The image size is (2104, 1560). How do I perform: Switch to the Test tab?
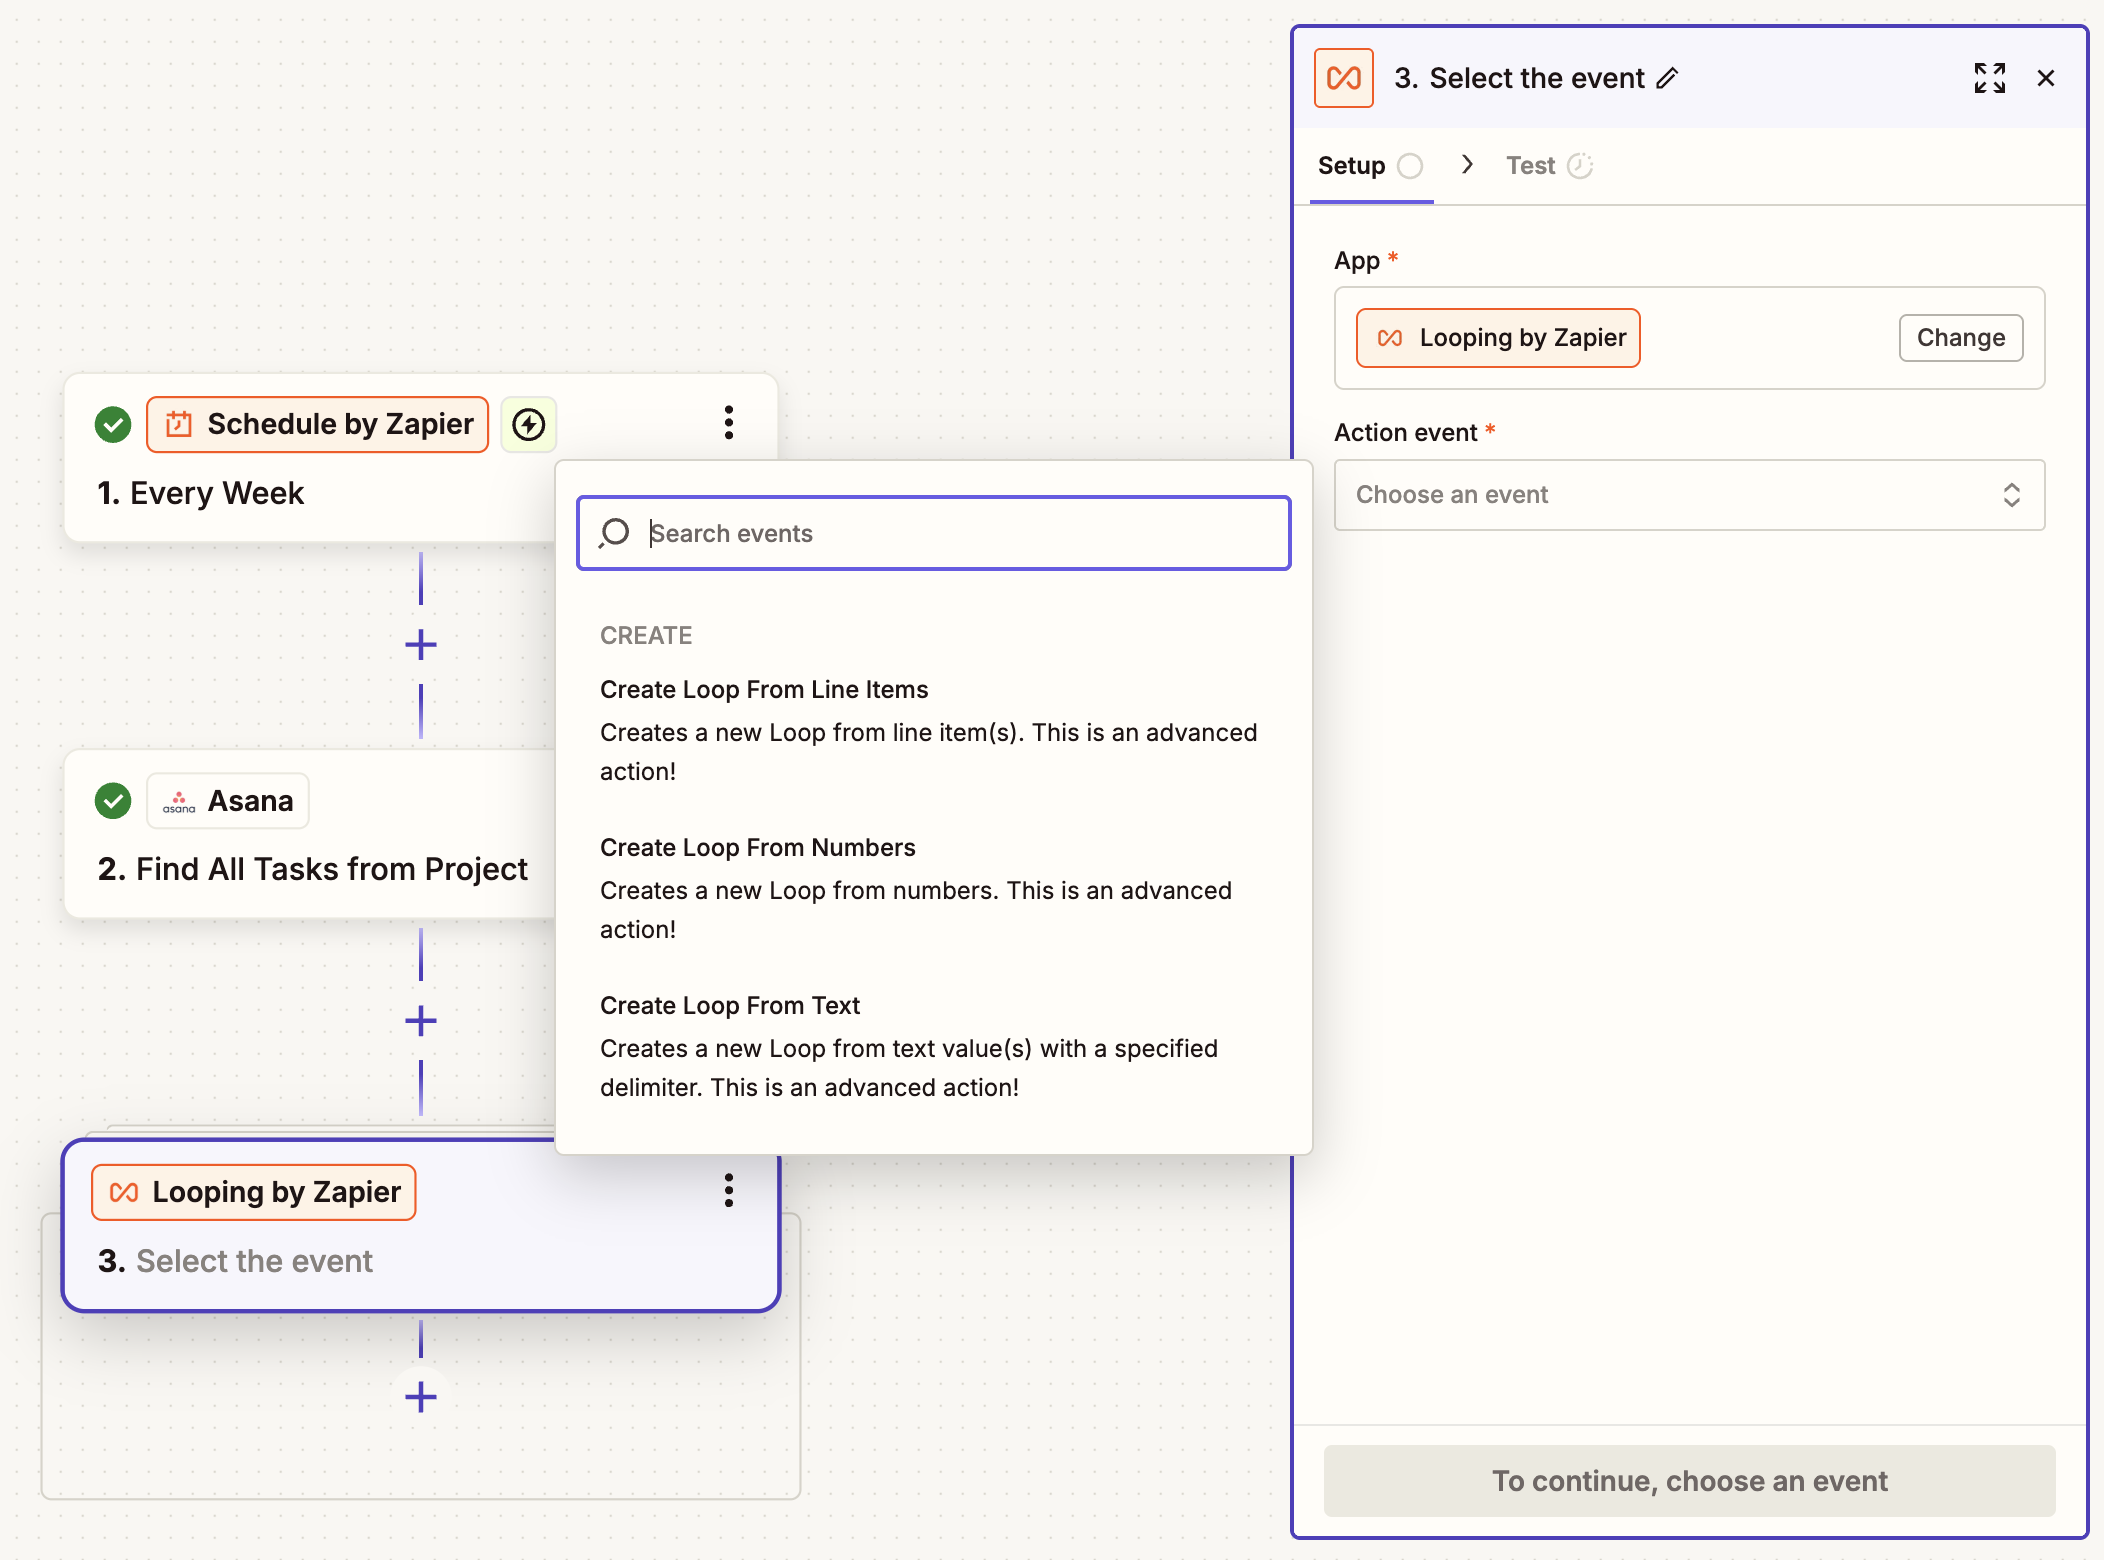(x=1549, y=166)
